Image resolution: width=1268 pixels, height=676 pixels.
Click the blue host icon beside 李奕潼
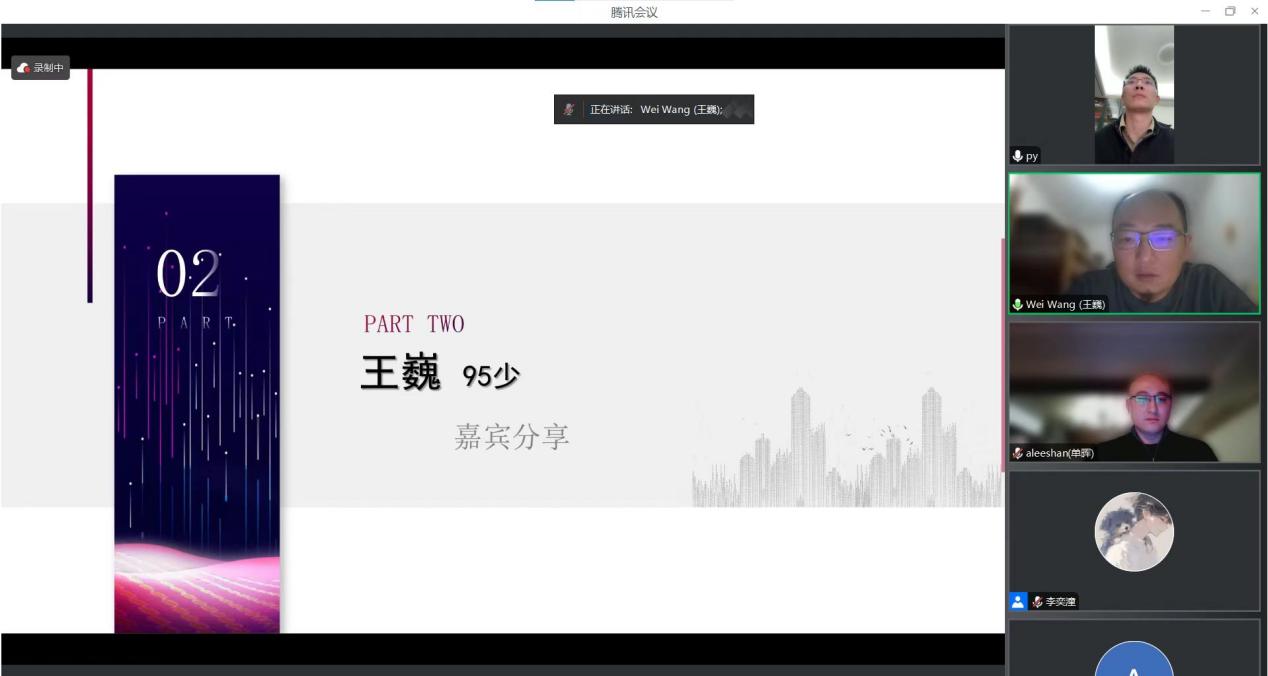1018,602
